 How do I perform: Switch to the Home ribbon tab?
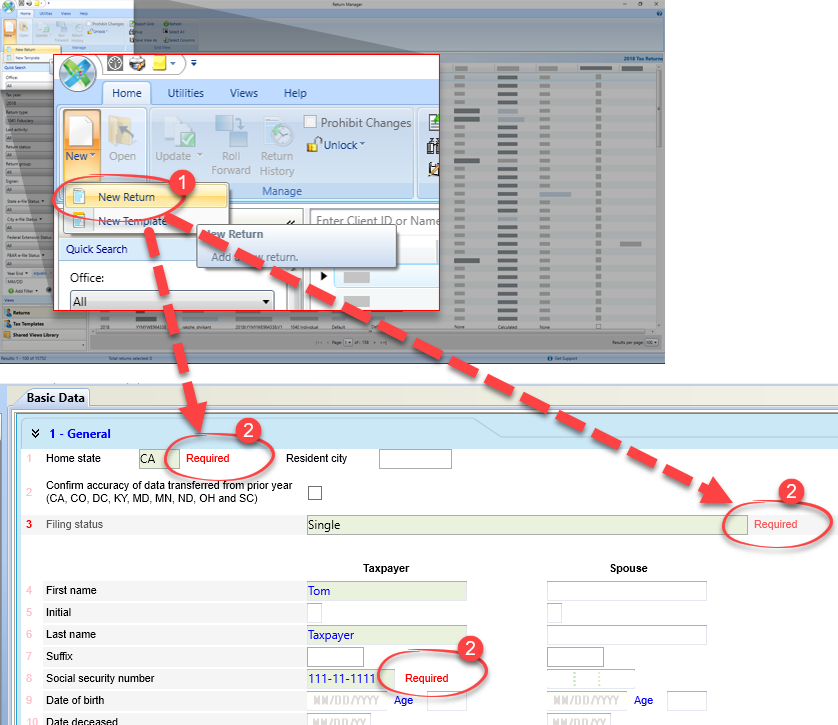click(x=127, y=93)
